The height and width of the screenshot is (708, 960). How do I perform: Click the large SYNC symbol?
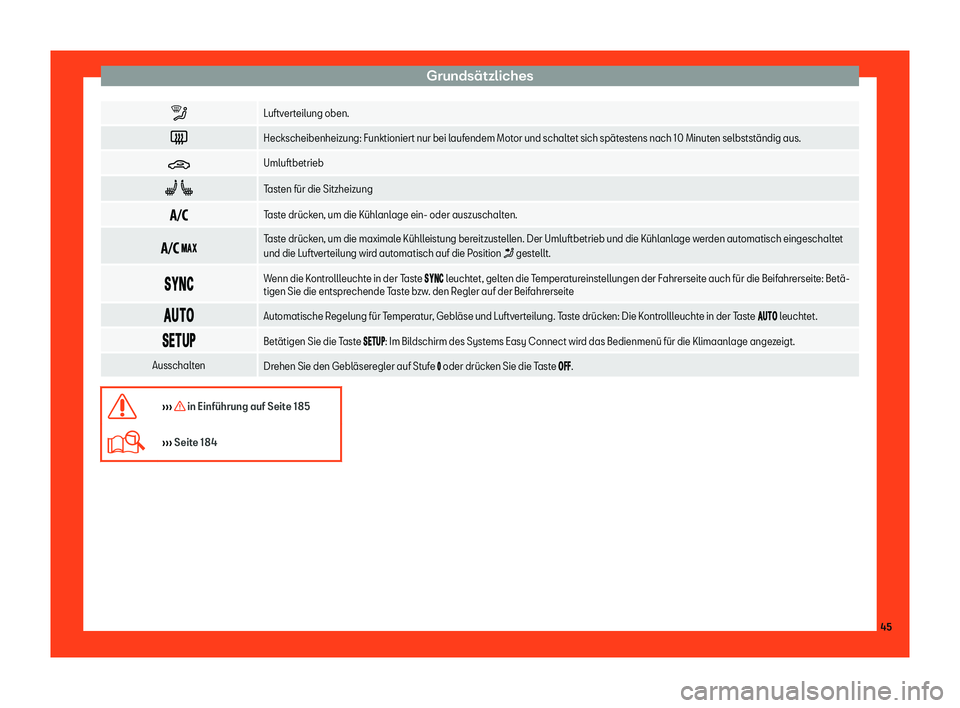179,284
